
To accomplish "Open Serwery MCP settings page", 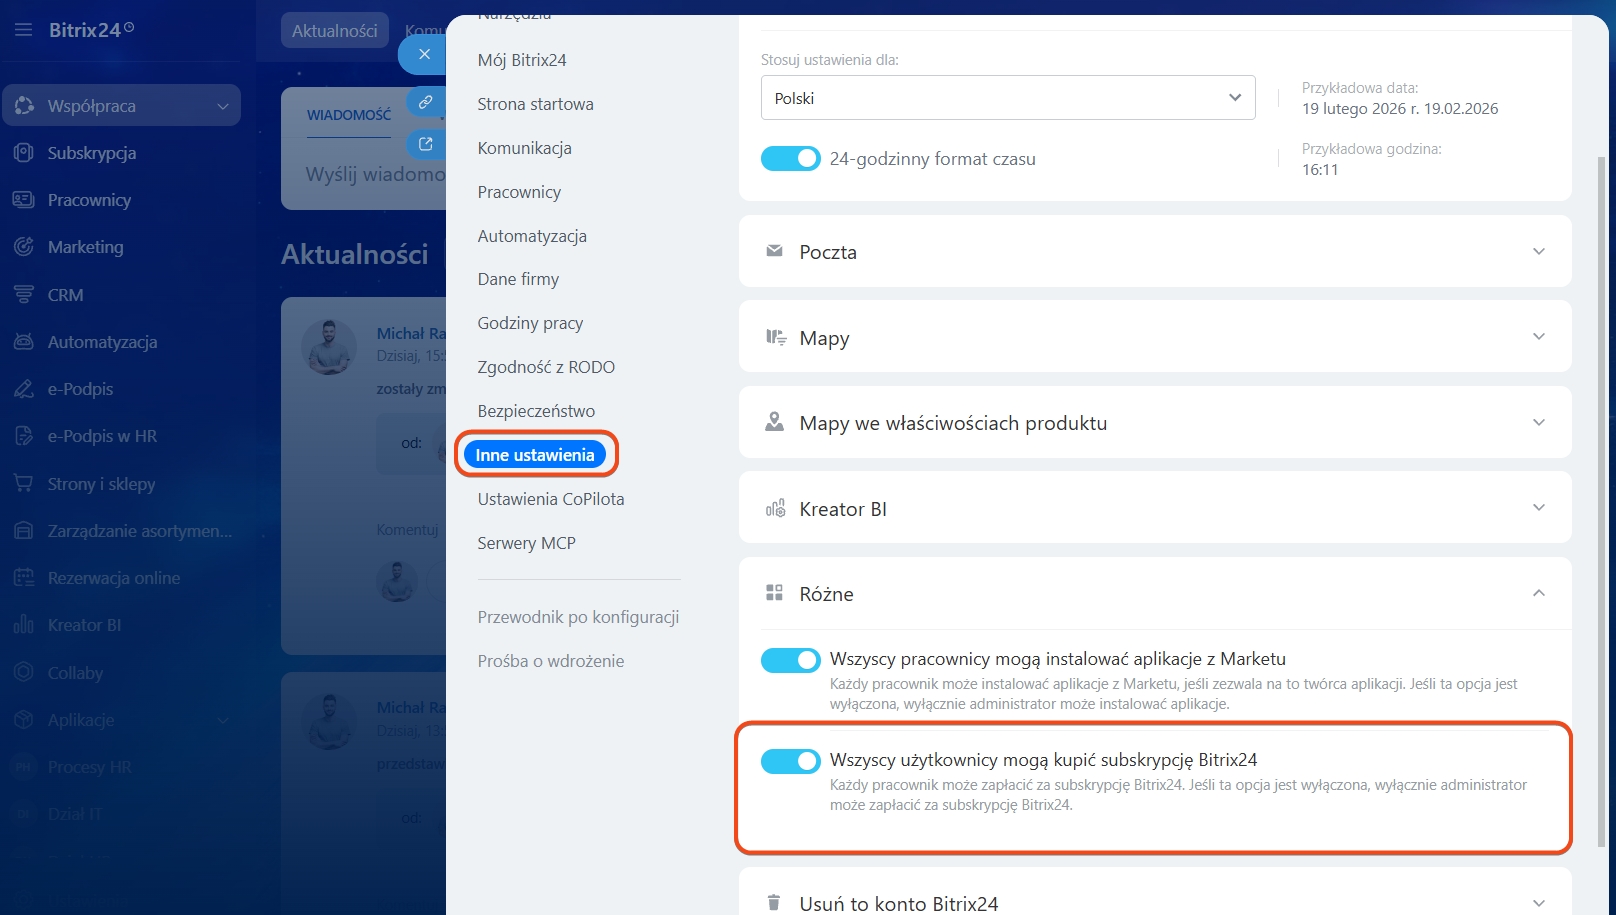I will (x=527, y=543).
